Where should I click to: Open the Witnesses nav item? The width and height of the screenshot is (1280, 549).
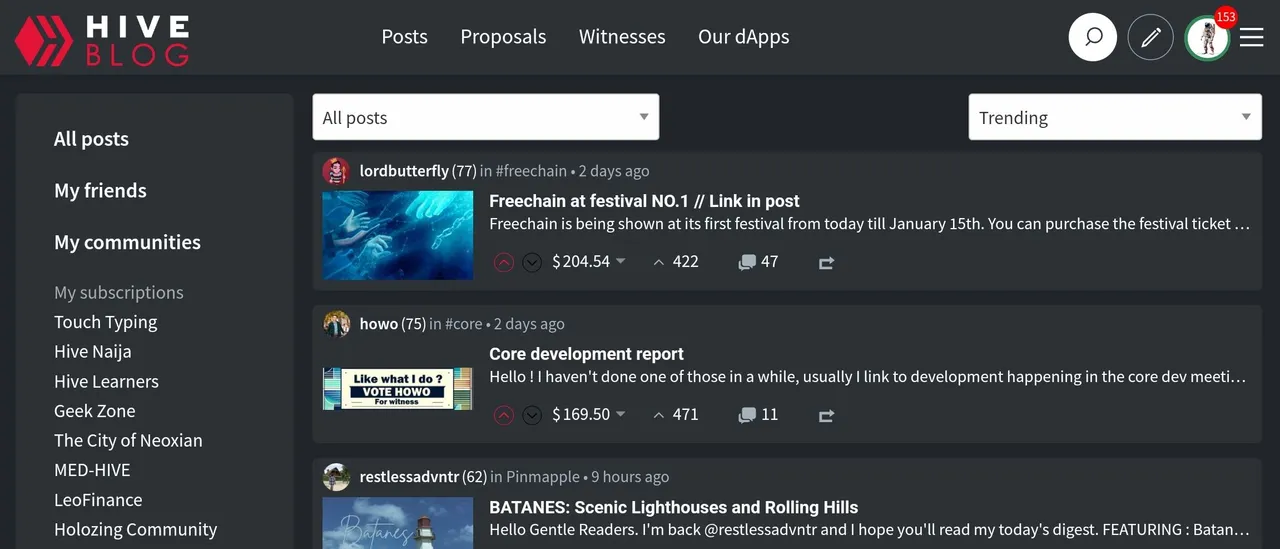tap(622, 37)
